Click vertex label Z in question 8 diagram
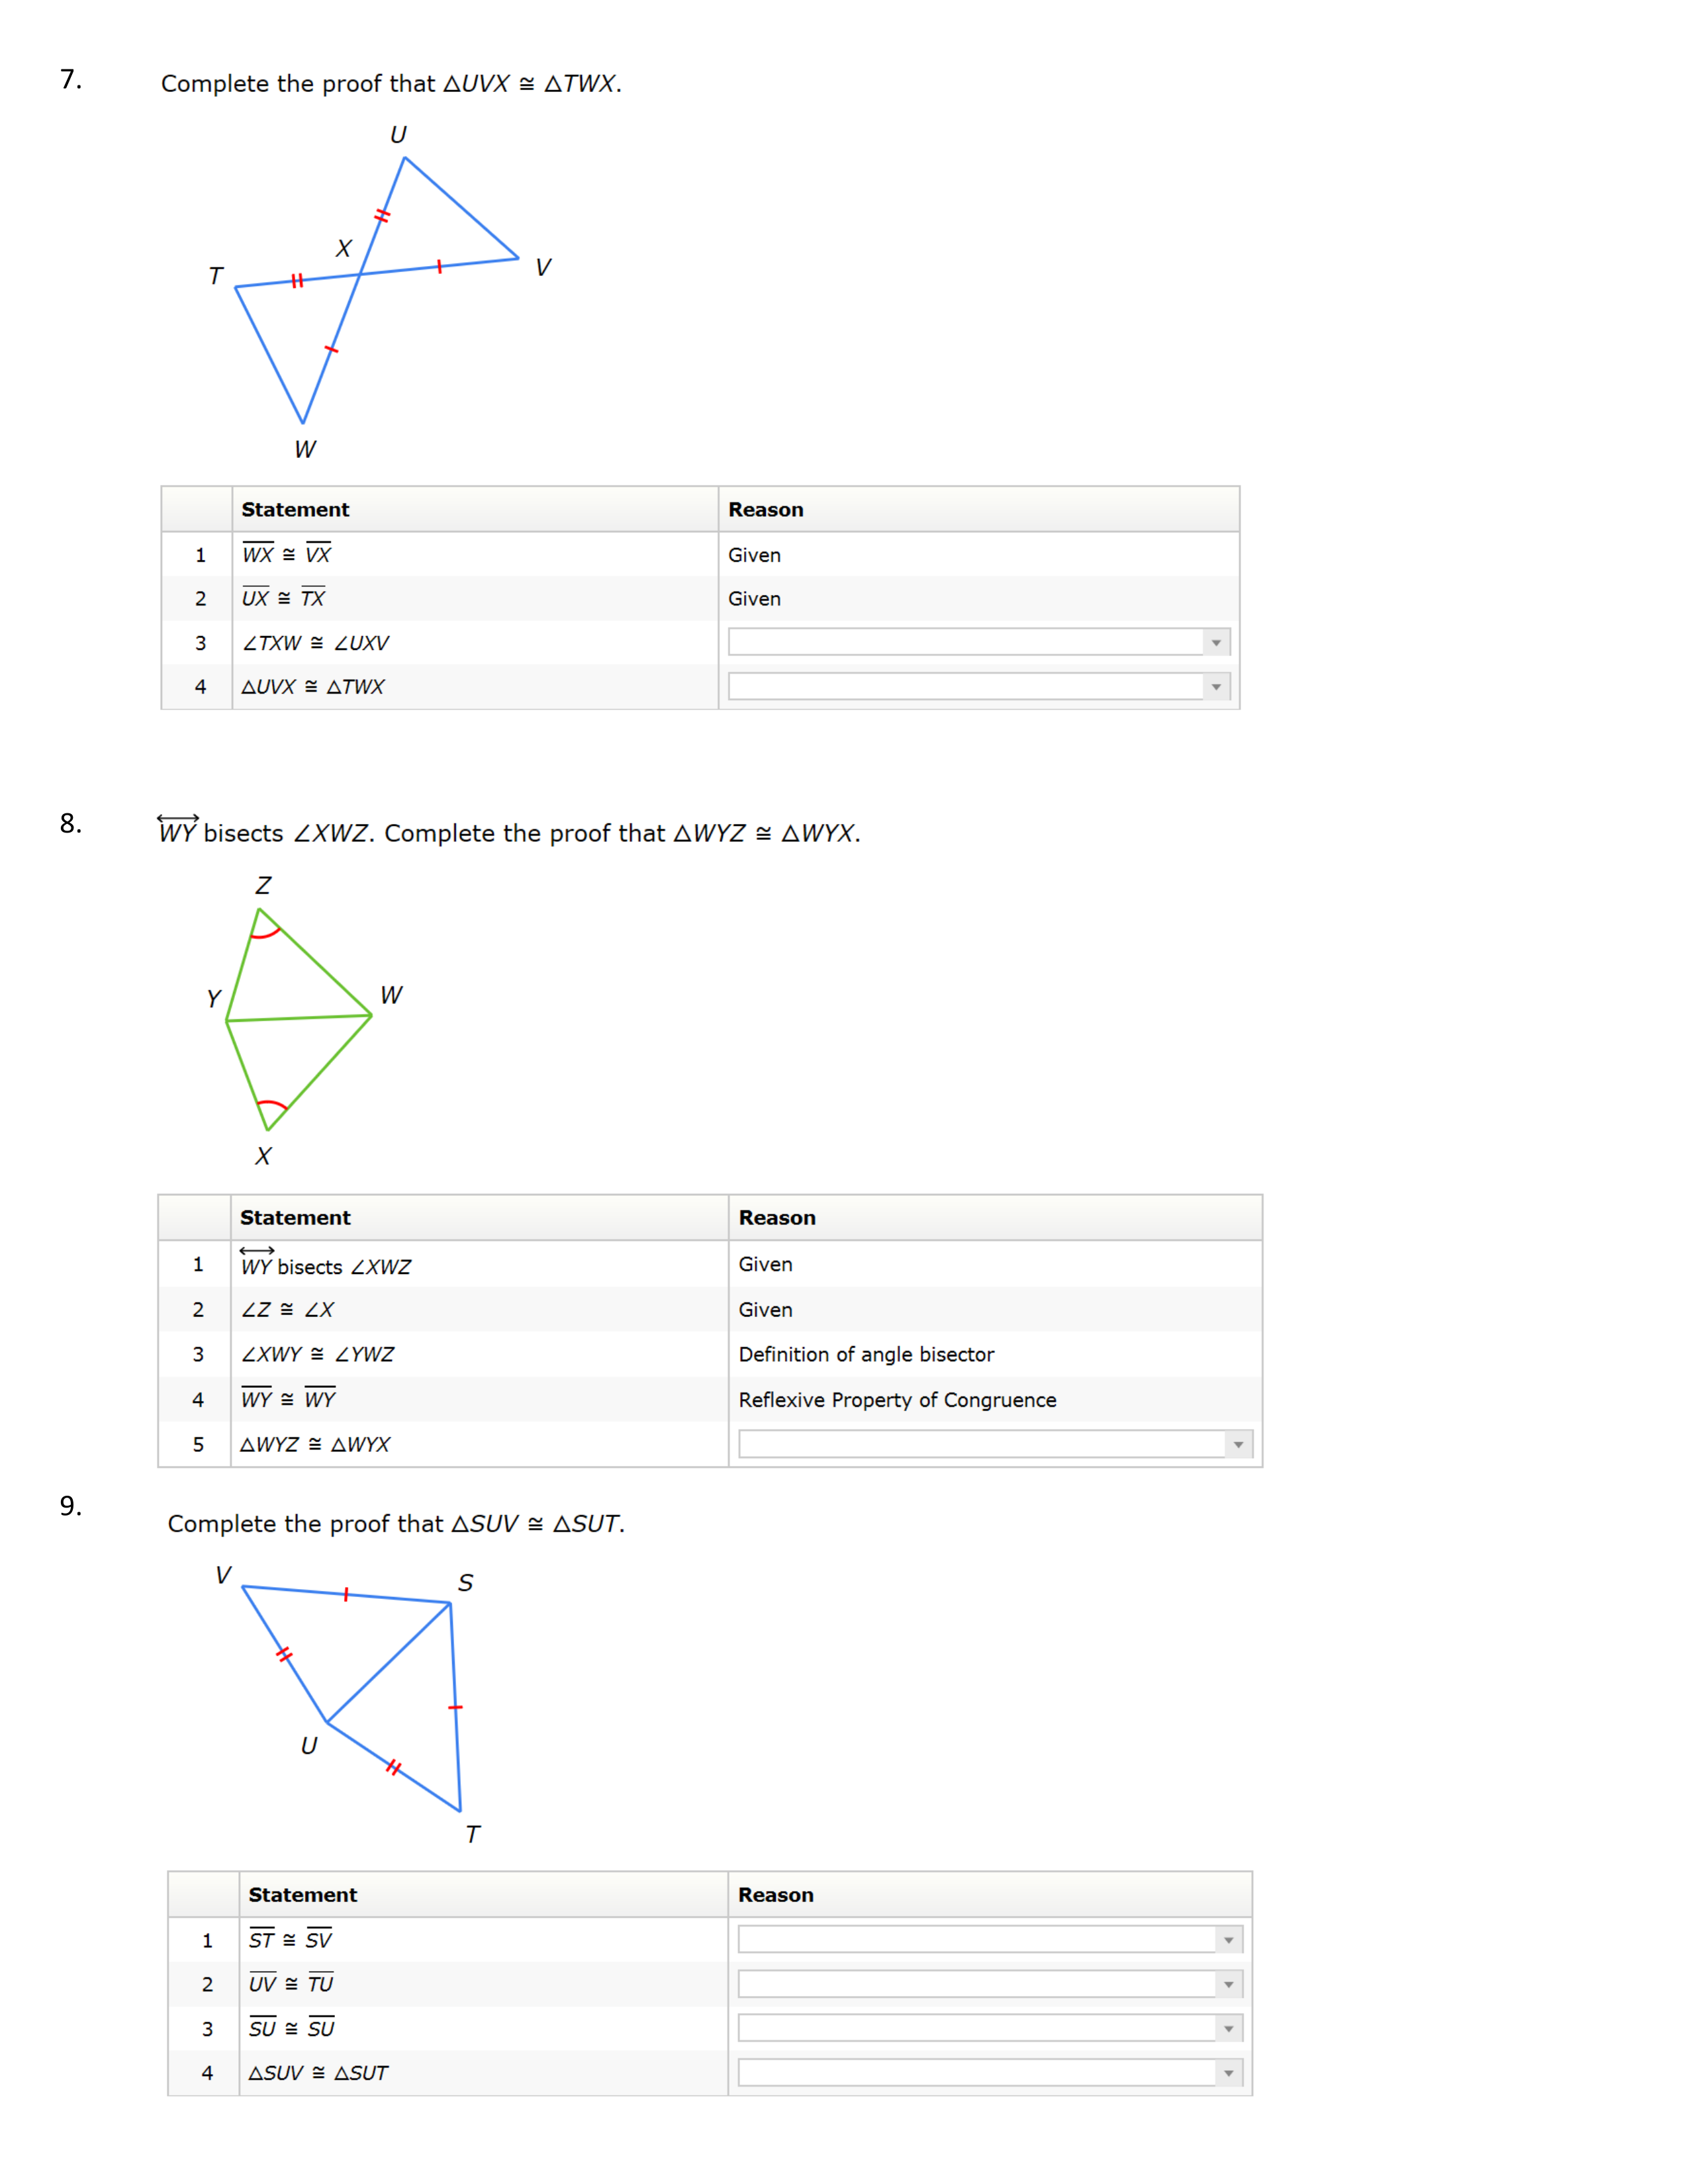 (263, 886)
